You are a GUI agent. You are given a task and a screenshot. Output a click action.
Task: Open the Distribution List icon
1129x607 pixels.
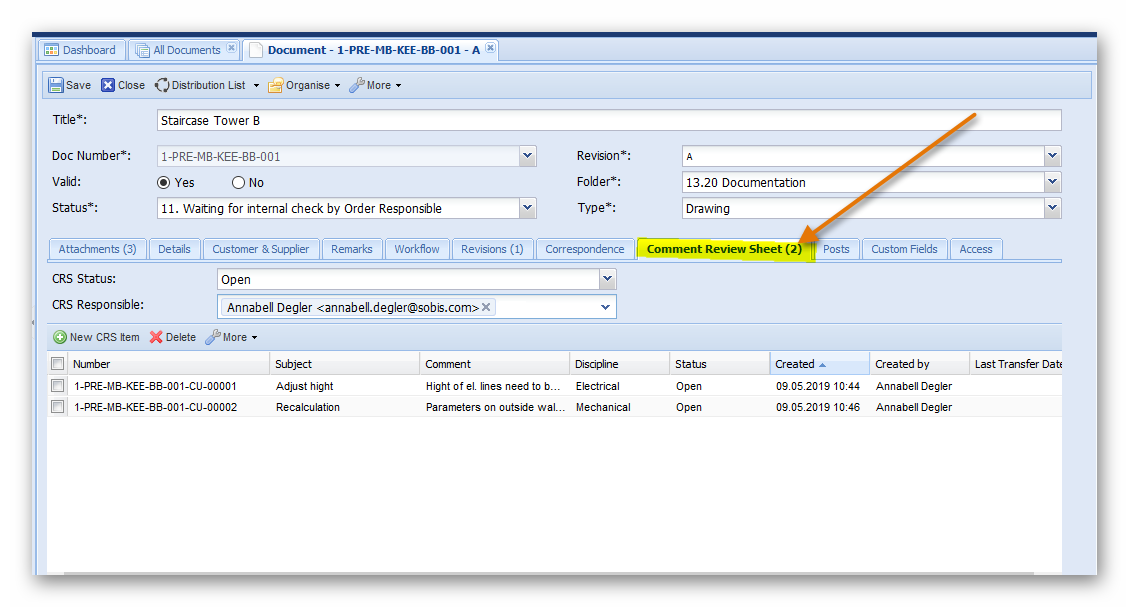[x=162, y=86]
